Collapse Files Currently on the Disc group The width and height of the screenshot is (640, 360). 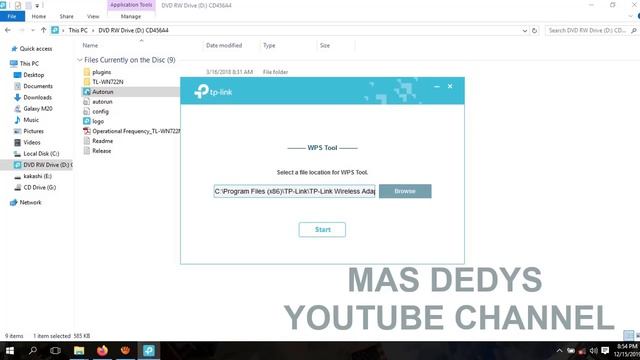tap(80, 60)
